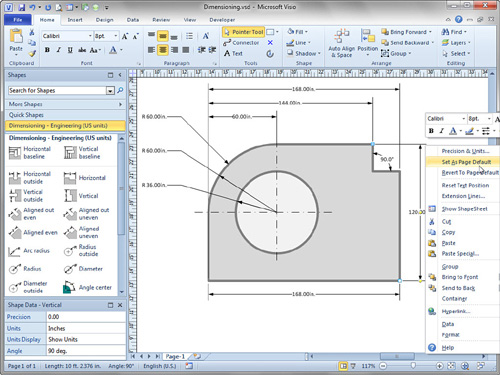Select the Text tool
The image size is (500, 375).
(x=233, y=53)
